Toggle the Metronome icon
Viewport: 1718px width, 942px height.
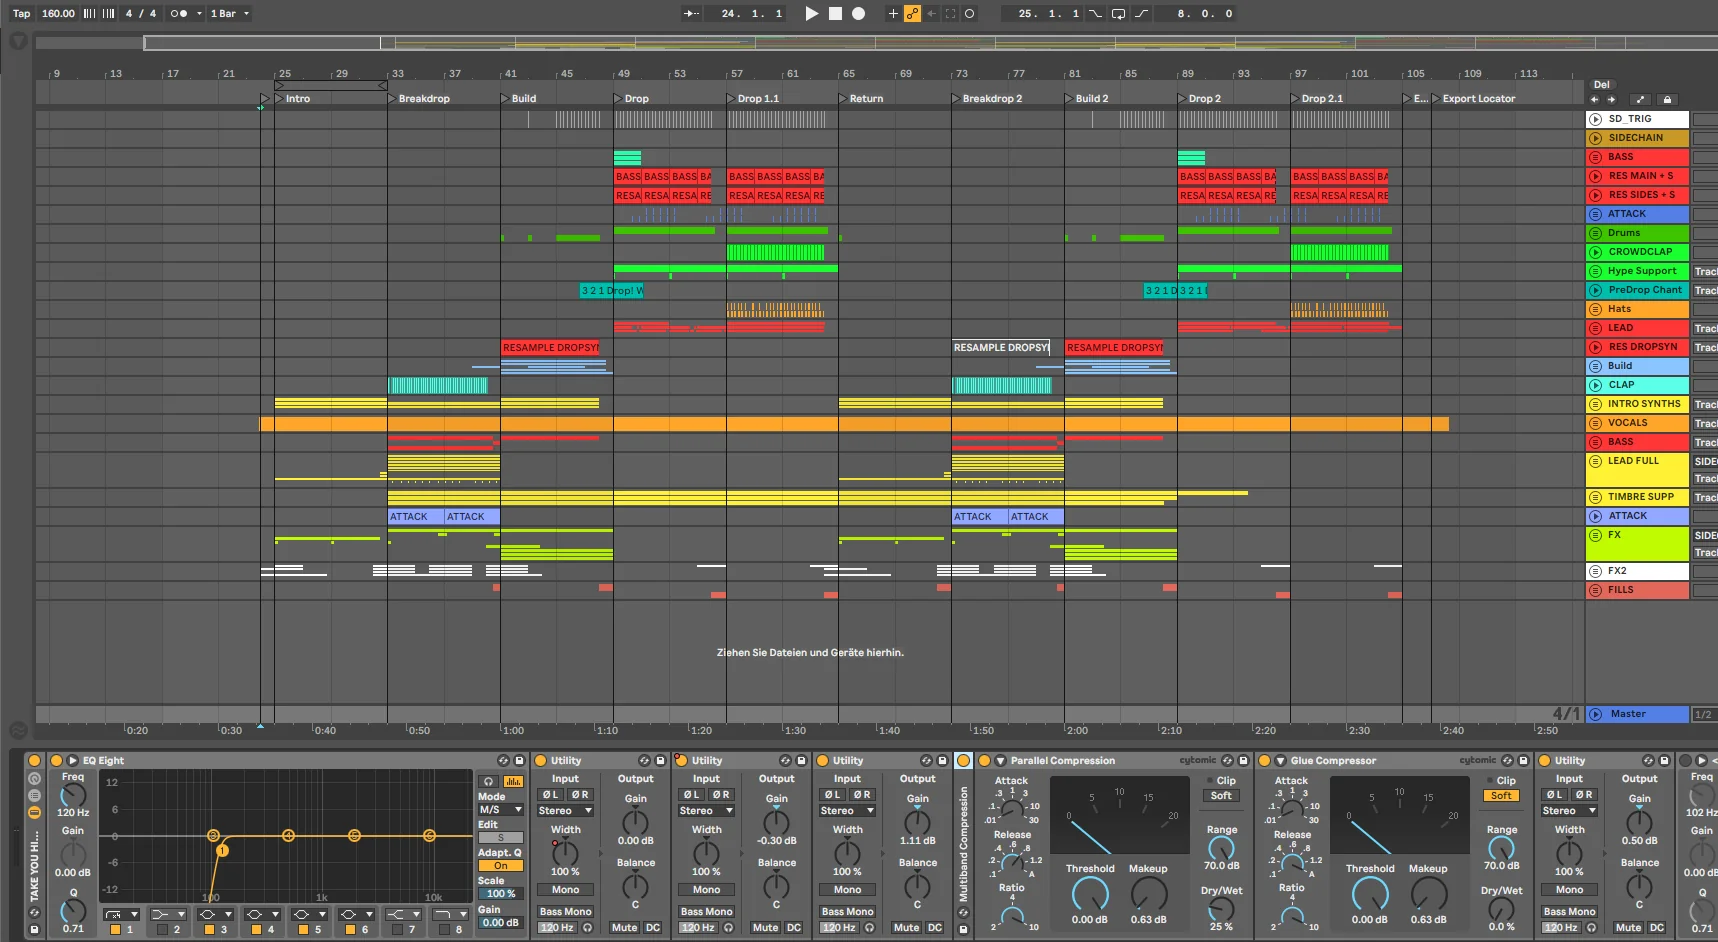[x=178, y=13]
